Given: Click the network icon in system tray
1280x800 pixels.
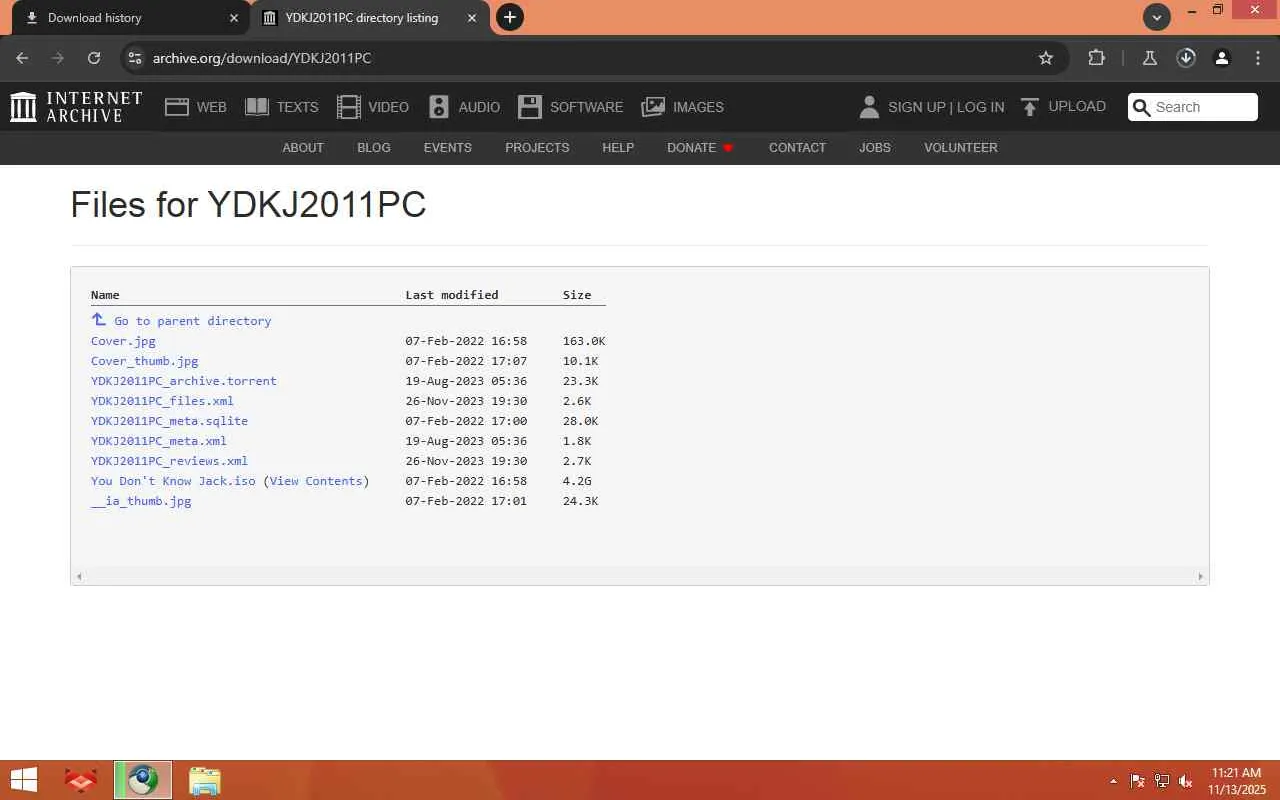Looking at the screenshot, I should coord(1162,781).
